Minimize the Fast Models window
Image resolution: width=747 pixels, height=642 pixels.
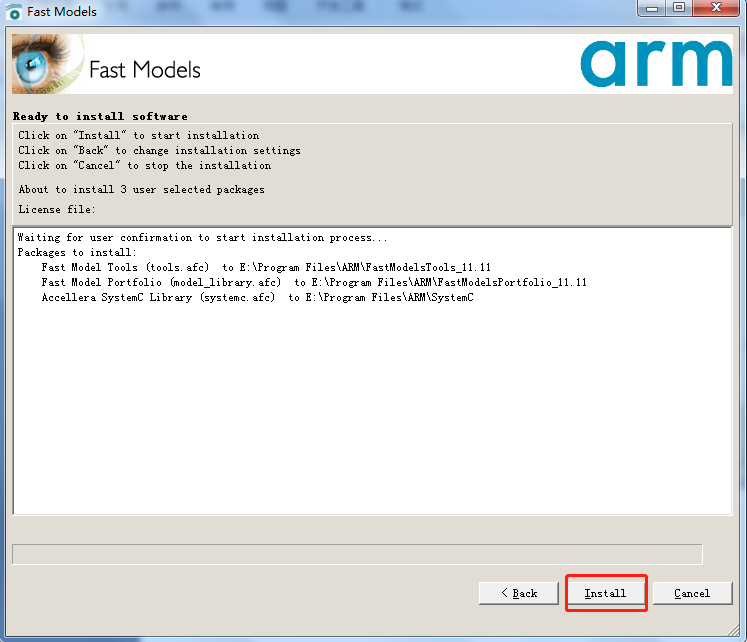point(652,8)
